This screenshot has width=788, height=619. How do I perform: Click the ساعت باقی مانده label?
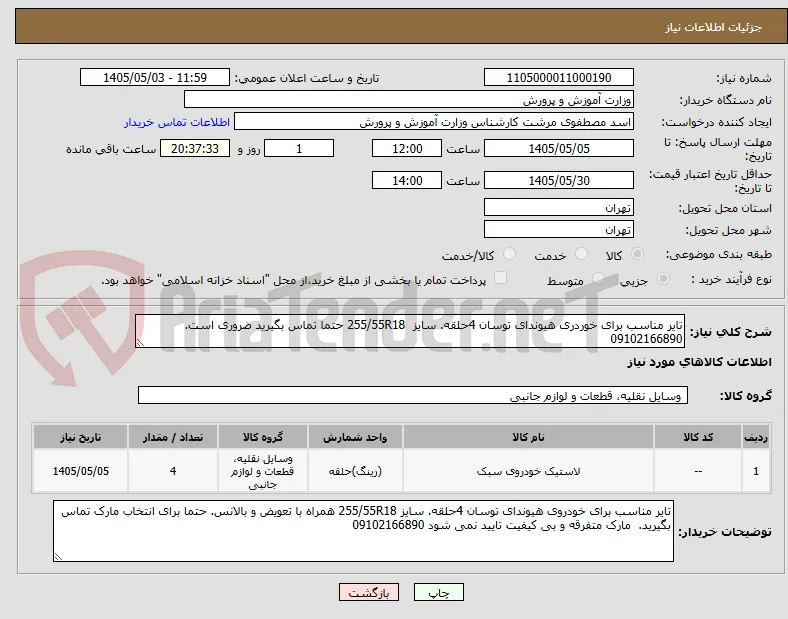point(111,149)
